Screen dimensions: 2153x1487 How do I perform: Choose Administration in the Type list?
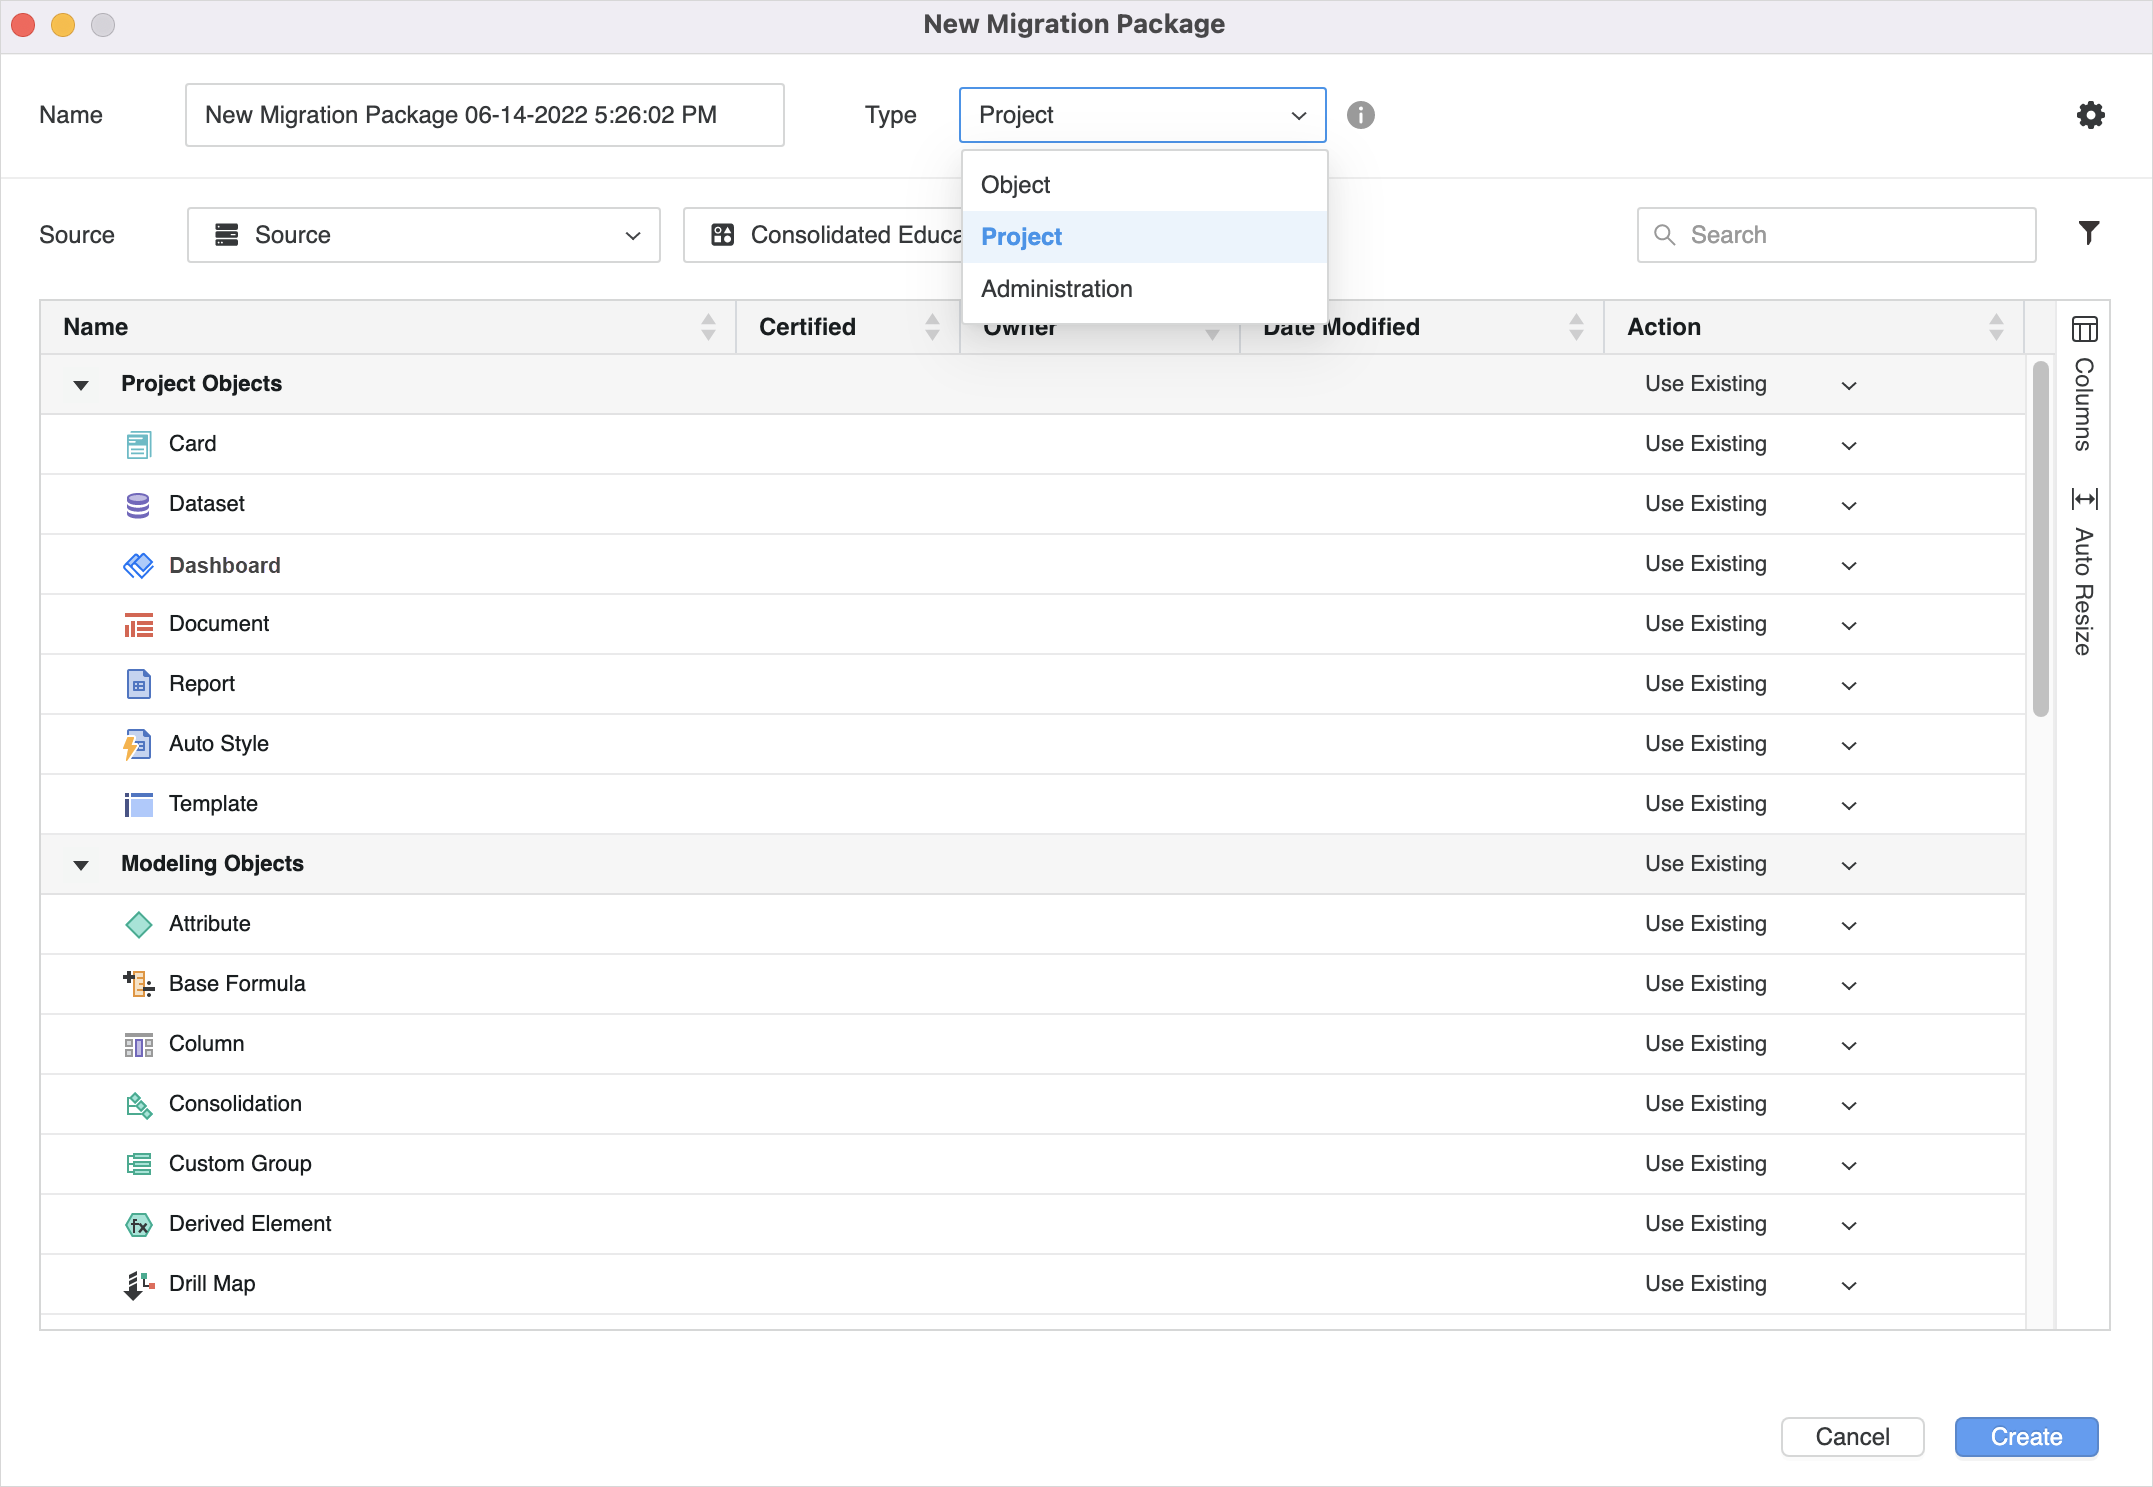(1056, 289)
